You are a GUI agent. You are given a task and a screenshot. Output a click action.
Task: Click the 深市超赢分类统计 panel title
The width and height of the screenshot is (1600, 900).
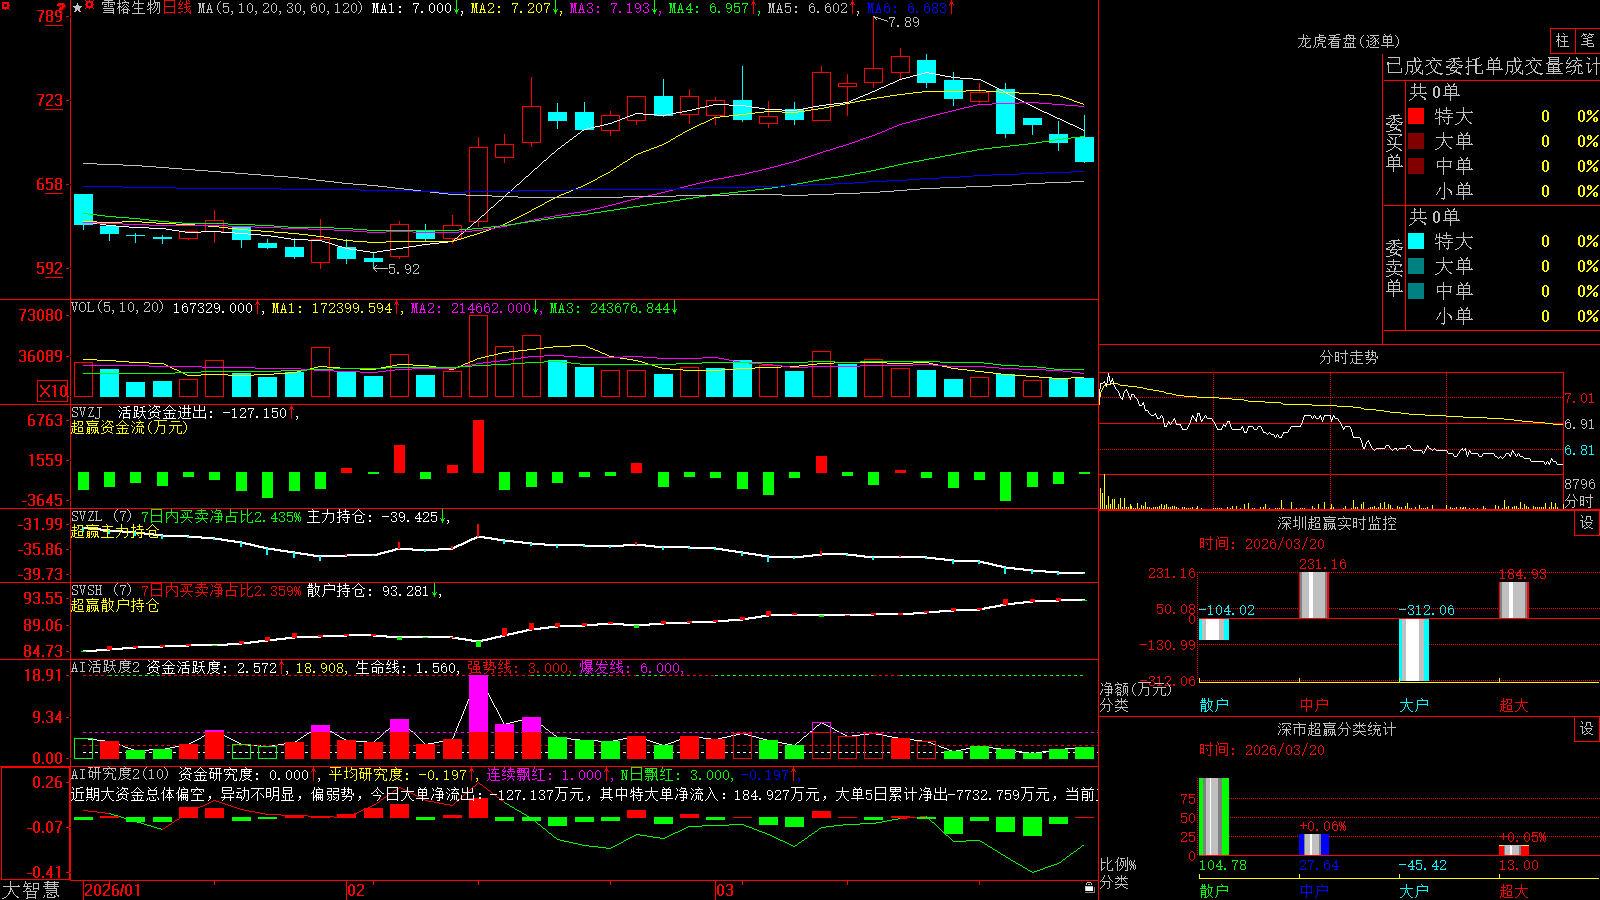1336,729
